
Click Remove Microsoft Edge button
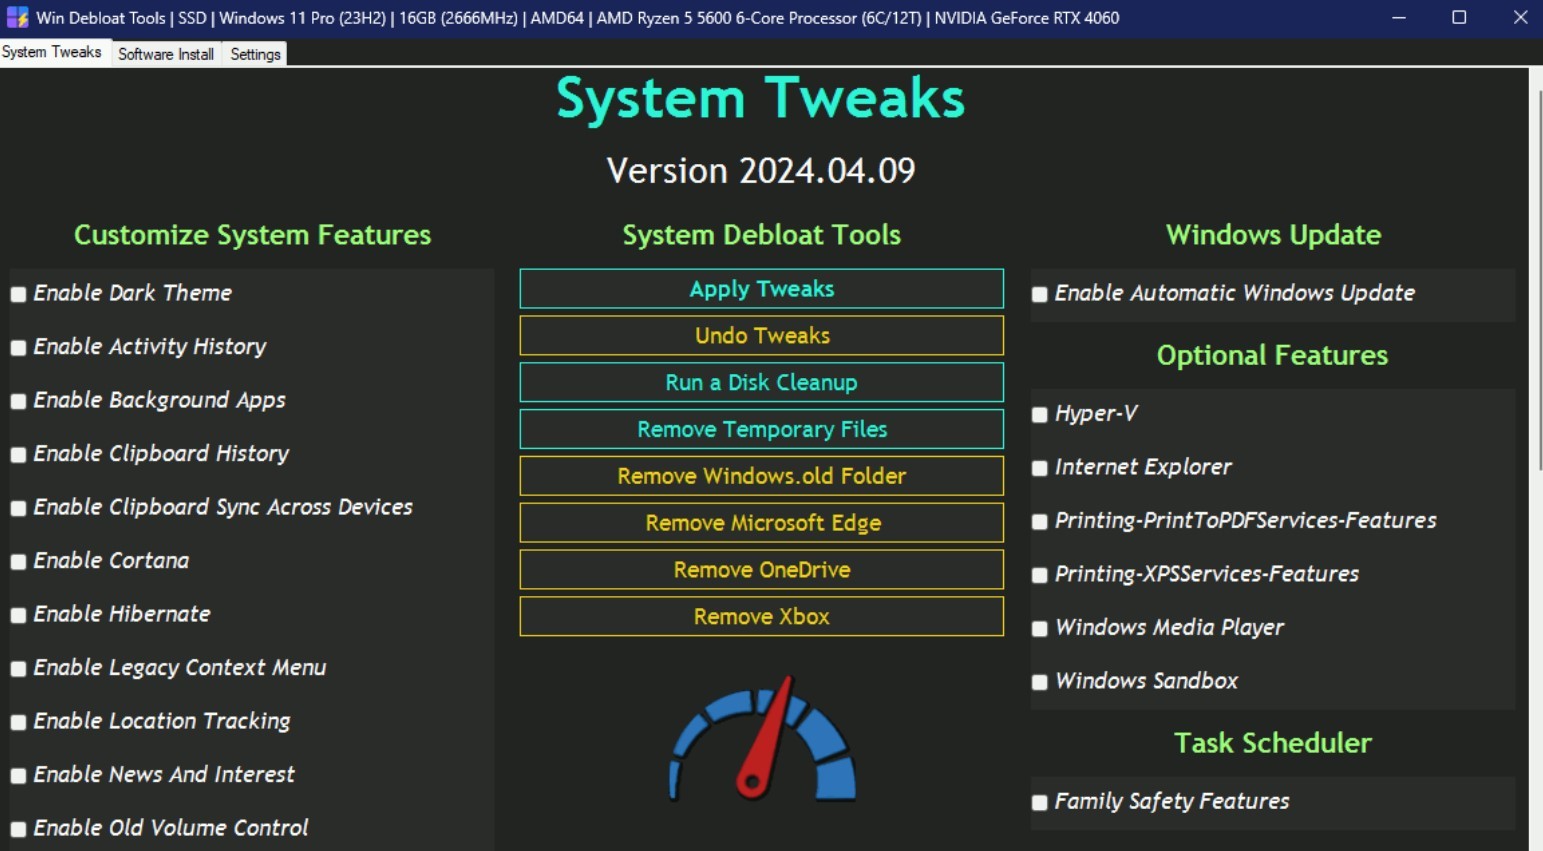click(762, 523)
